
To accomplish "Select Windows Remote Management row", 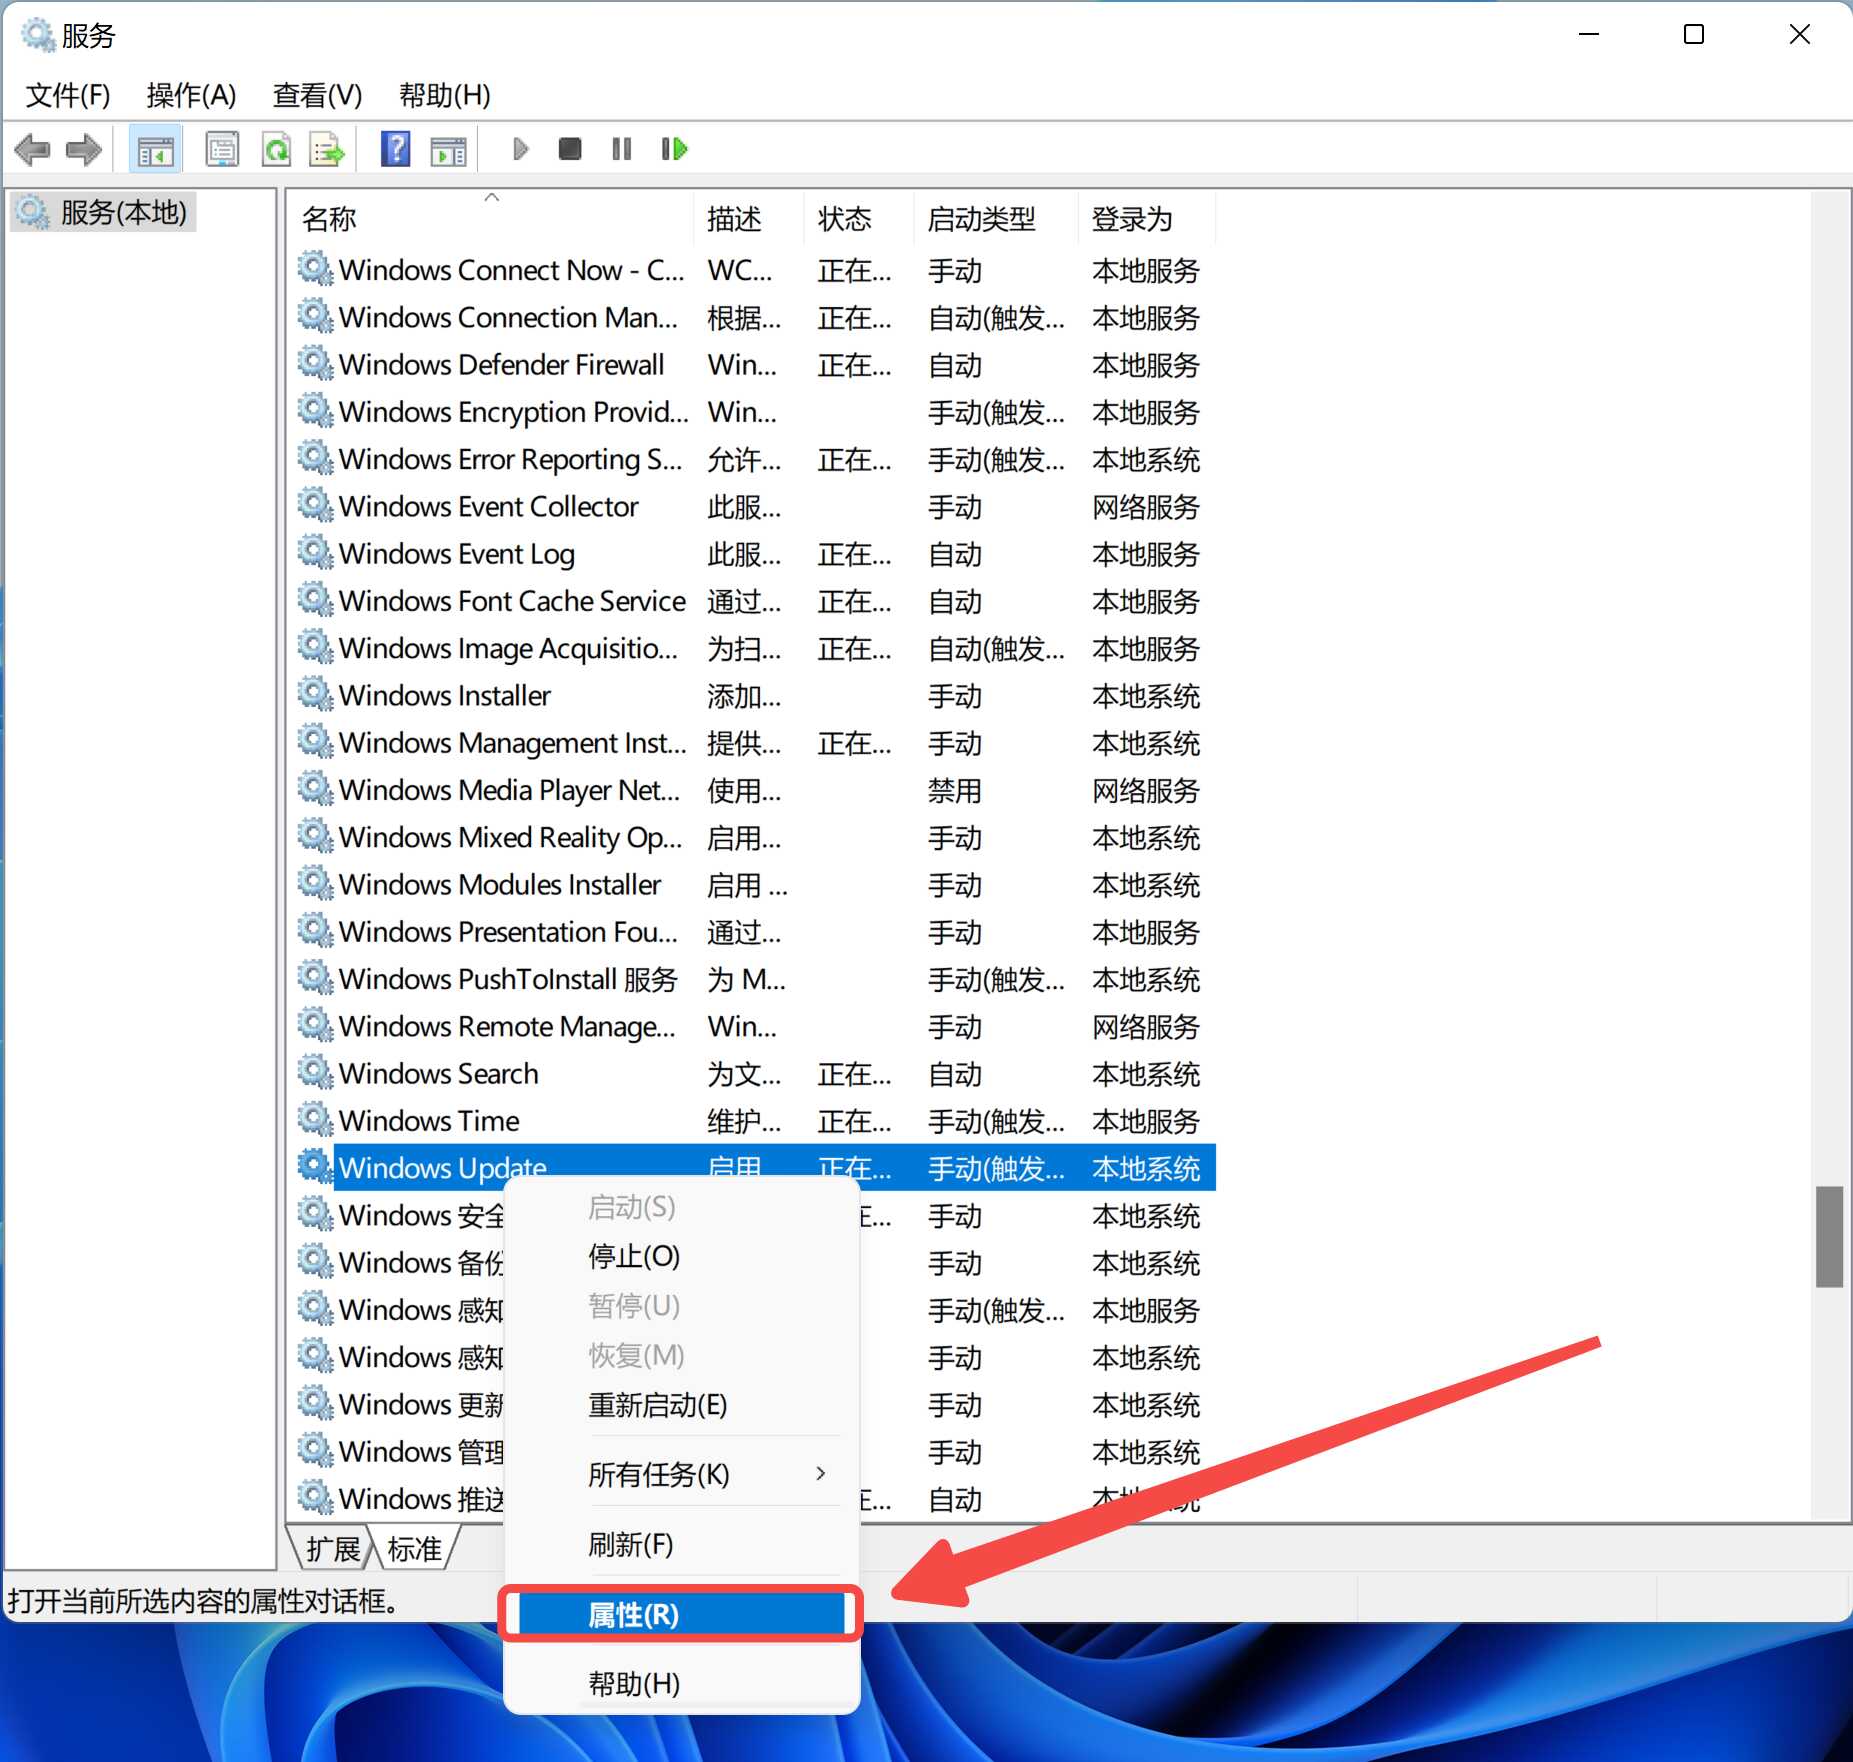I will tap(754, 1026).
